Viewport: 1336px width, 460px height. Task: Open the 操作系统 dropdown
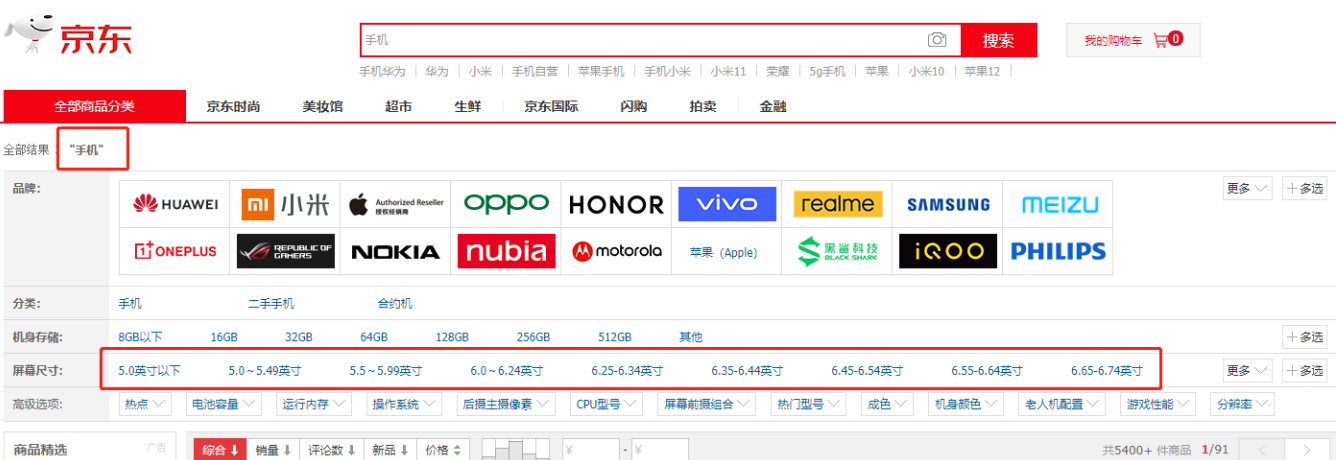pyautogui.click(x=405, y=404)
